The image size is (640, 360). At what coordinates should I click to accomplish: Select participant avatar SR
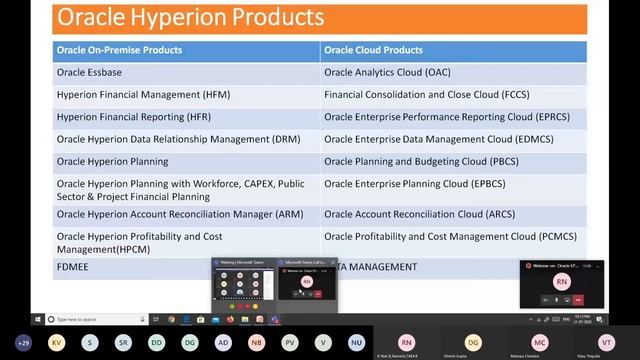point(123,343)
